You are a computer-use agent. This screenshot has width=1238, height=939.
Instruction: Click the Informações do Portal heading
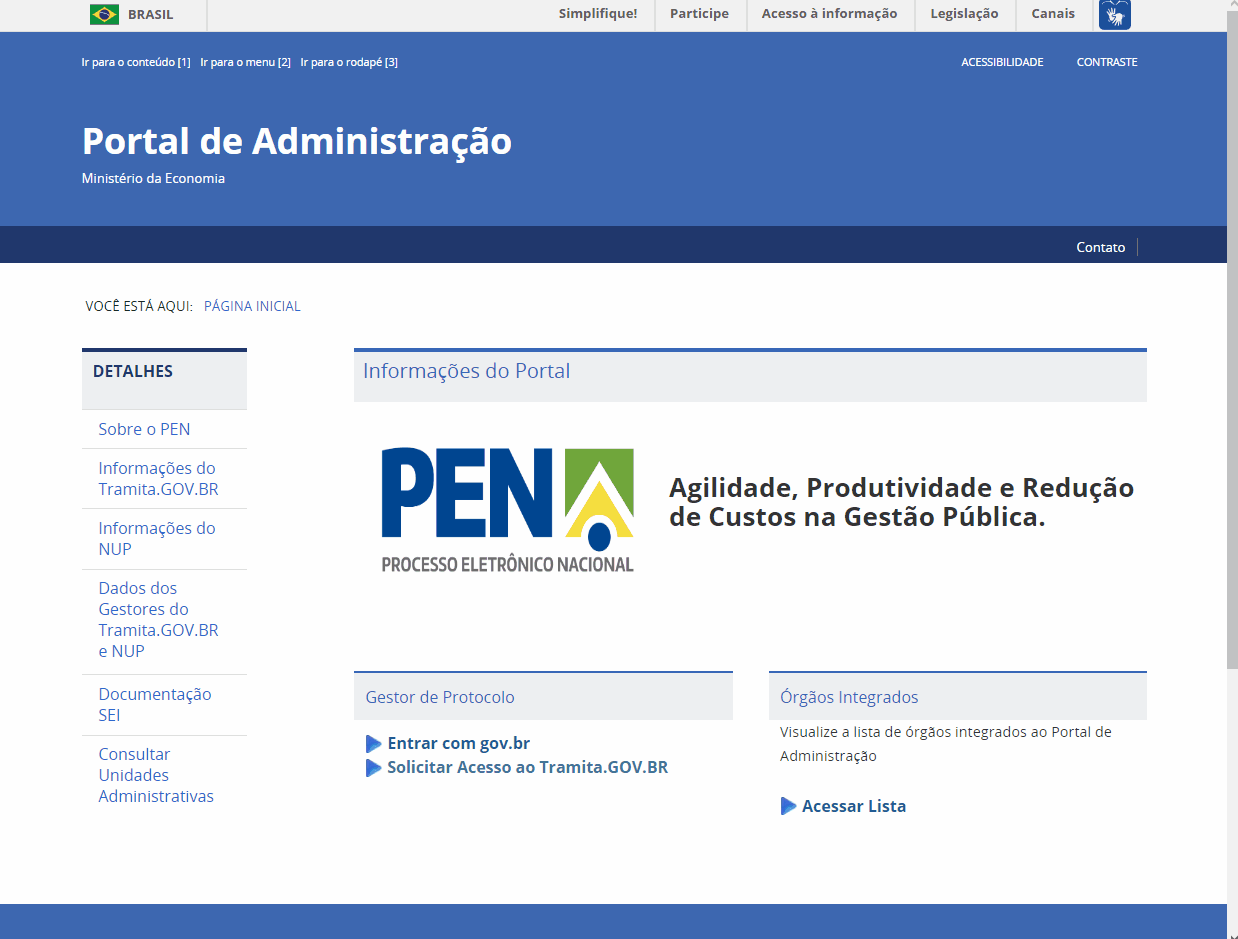466,371
